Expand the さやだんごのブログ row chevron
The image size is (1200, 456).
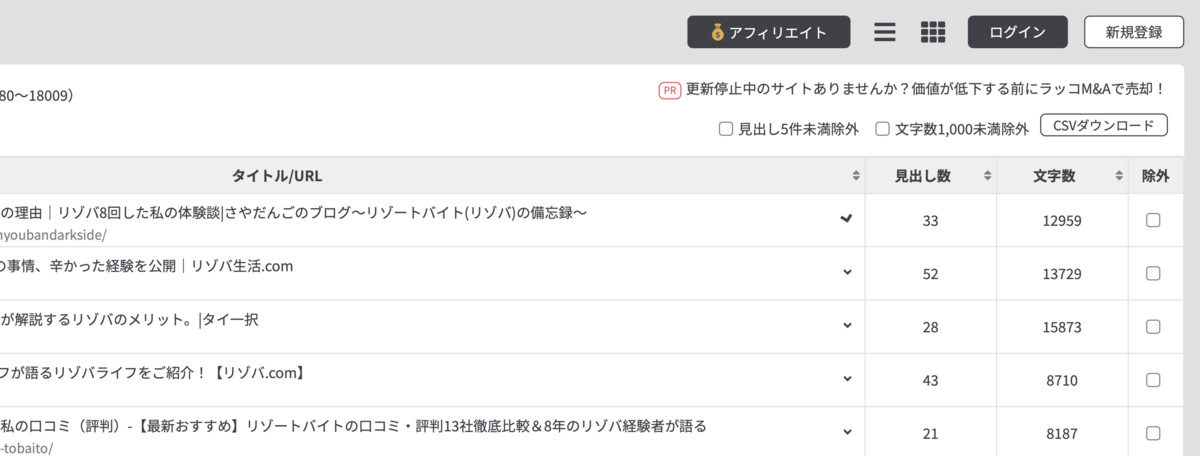(848, 218)
